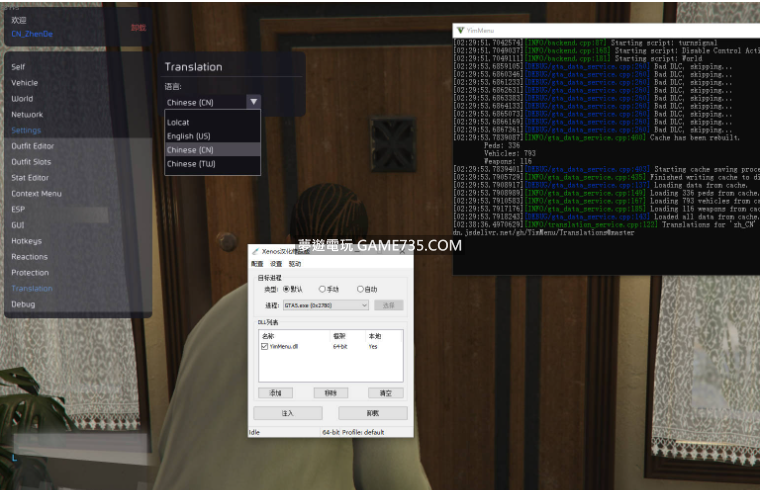Click the Yes cell of YimMenu.dll

click(373, 347)
